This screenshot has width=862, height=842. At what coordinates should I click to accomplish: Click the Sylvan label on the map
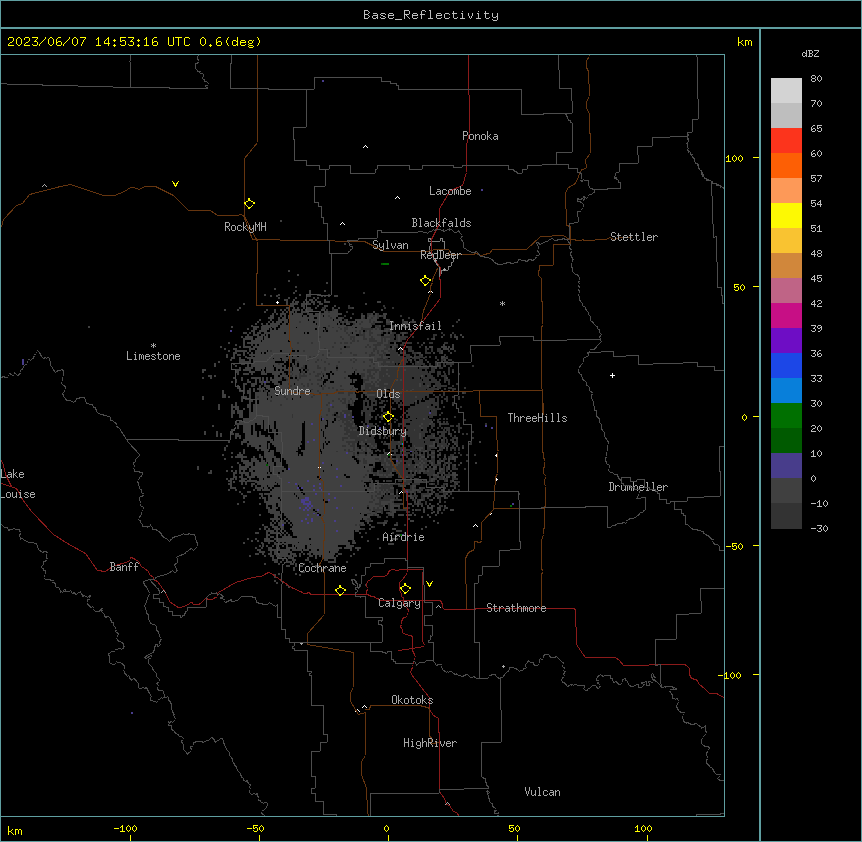point(390,245)
